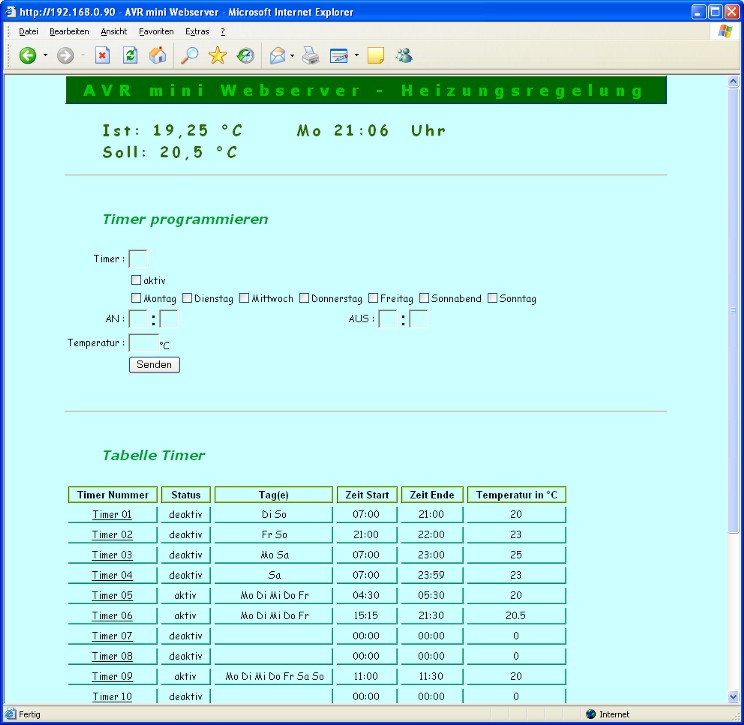
Task: Click the Windows flag logo
Action: [x=725, y=32]
